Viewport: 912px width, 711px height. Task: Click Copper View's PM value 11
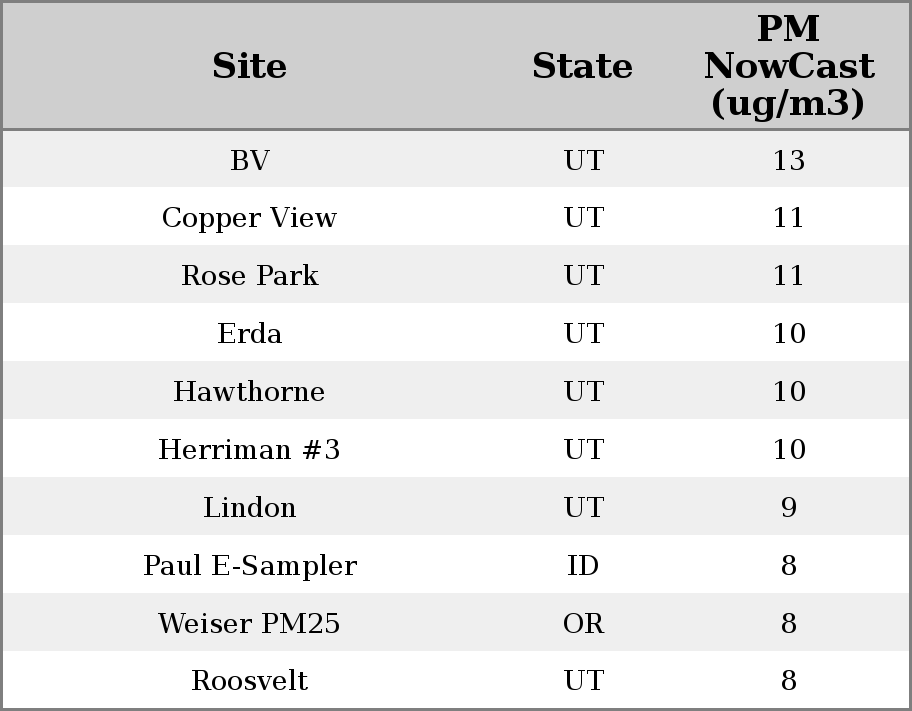point(788,218)
